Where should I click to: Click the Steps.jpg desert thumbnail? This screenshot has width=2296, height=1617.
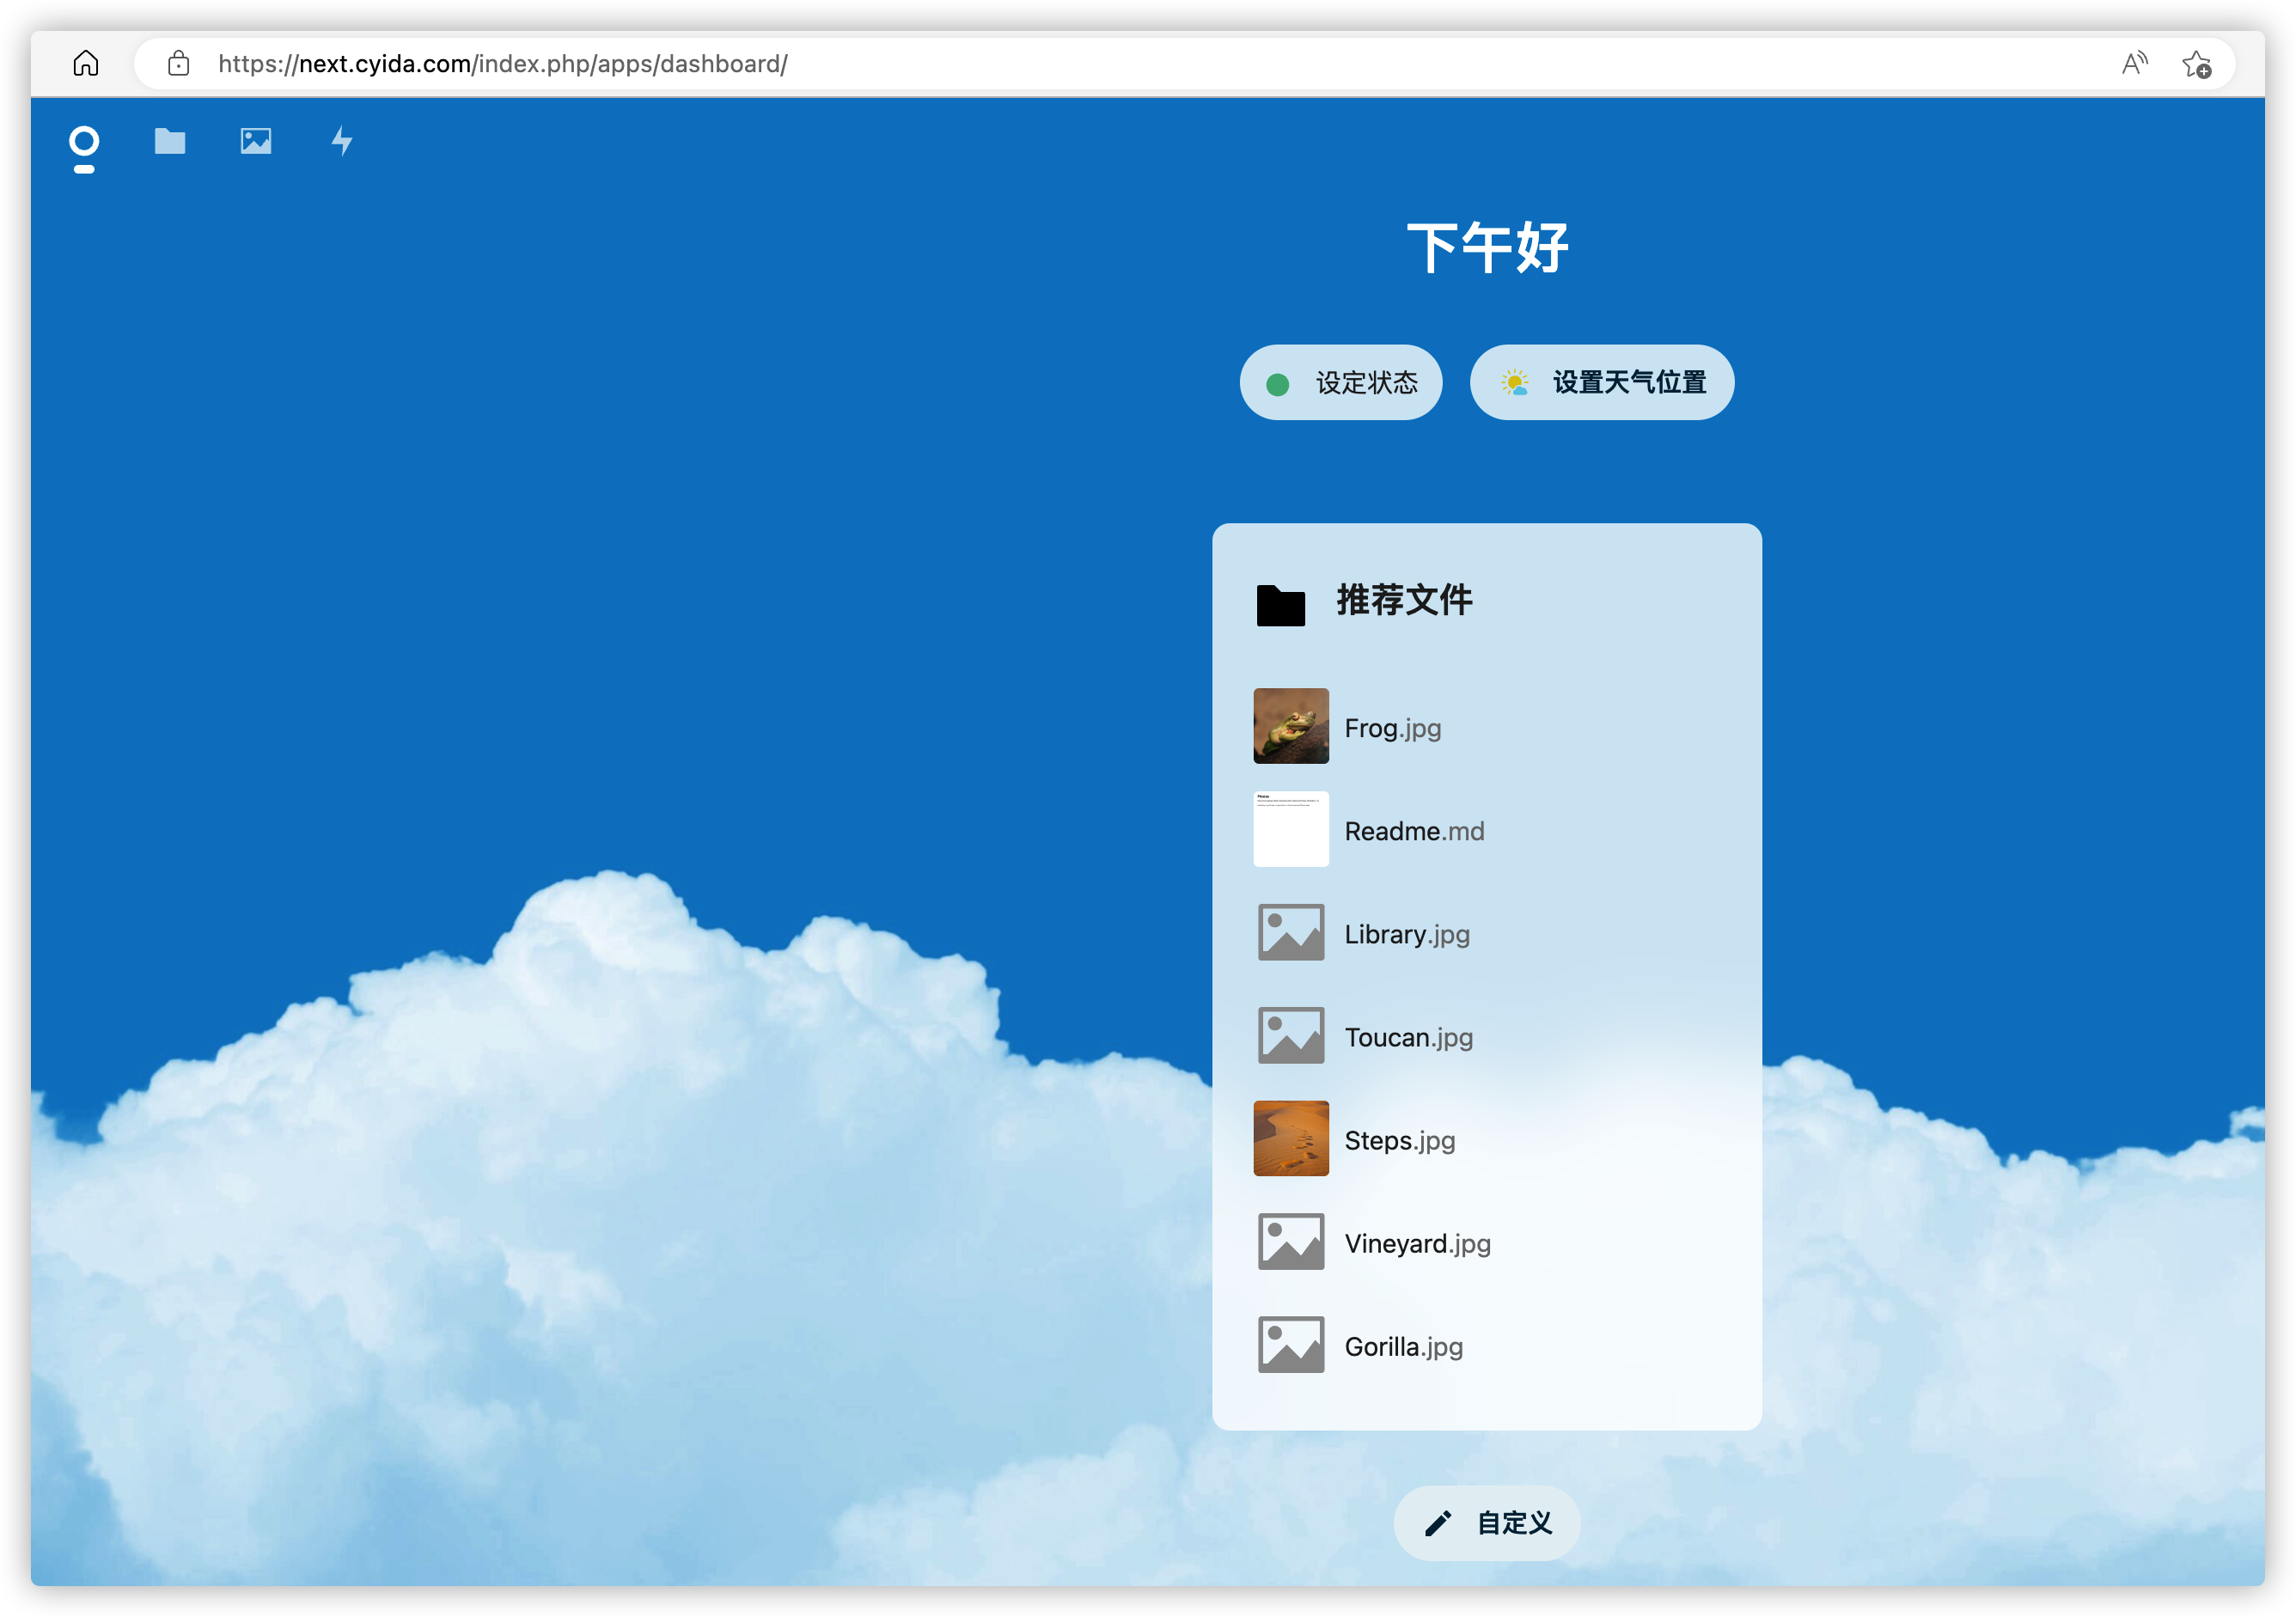click(x=1291, y=1139)
